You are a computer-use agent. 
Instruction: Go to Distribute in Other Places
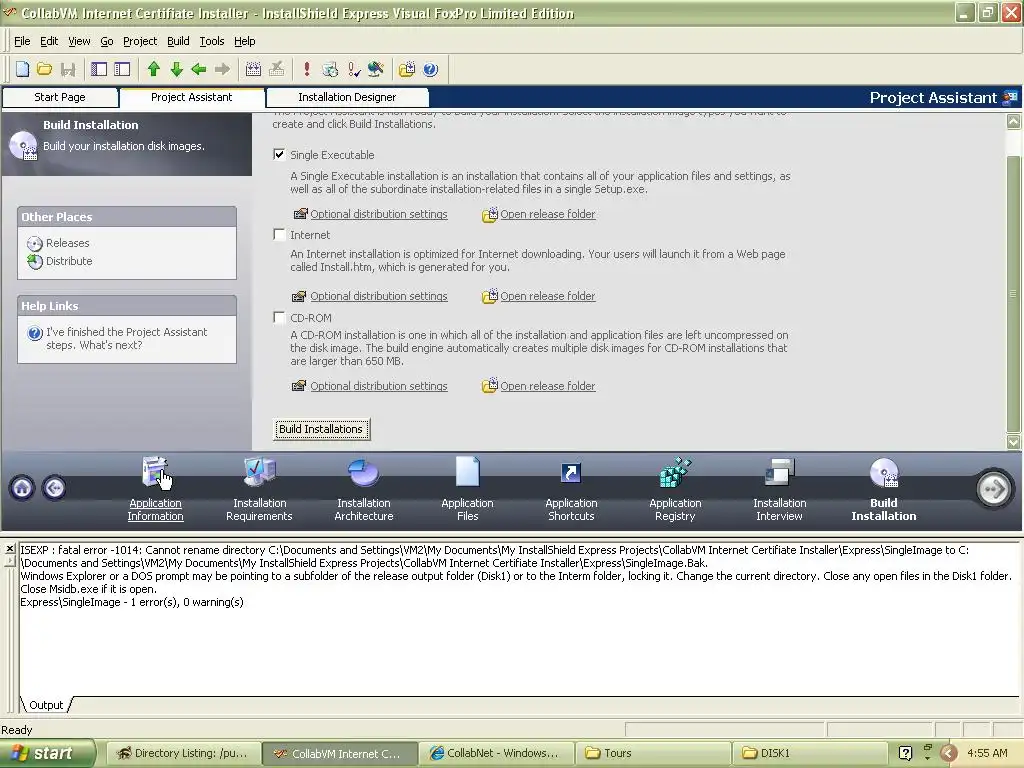pyautogui.click(x=69, y=261)
